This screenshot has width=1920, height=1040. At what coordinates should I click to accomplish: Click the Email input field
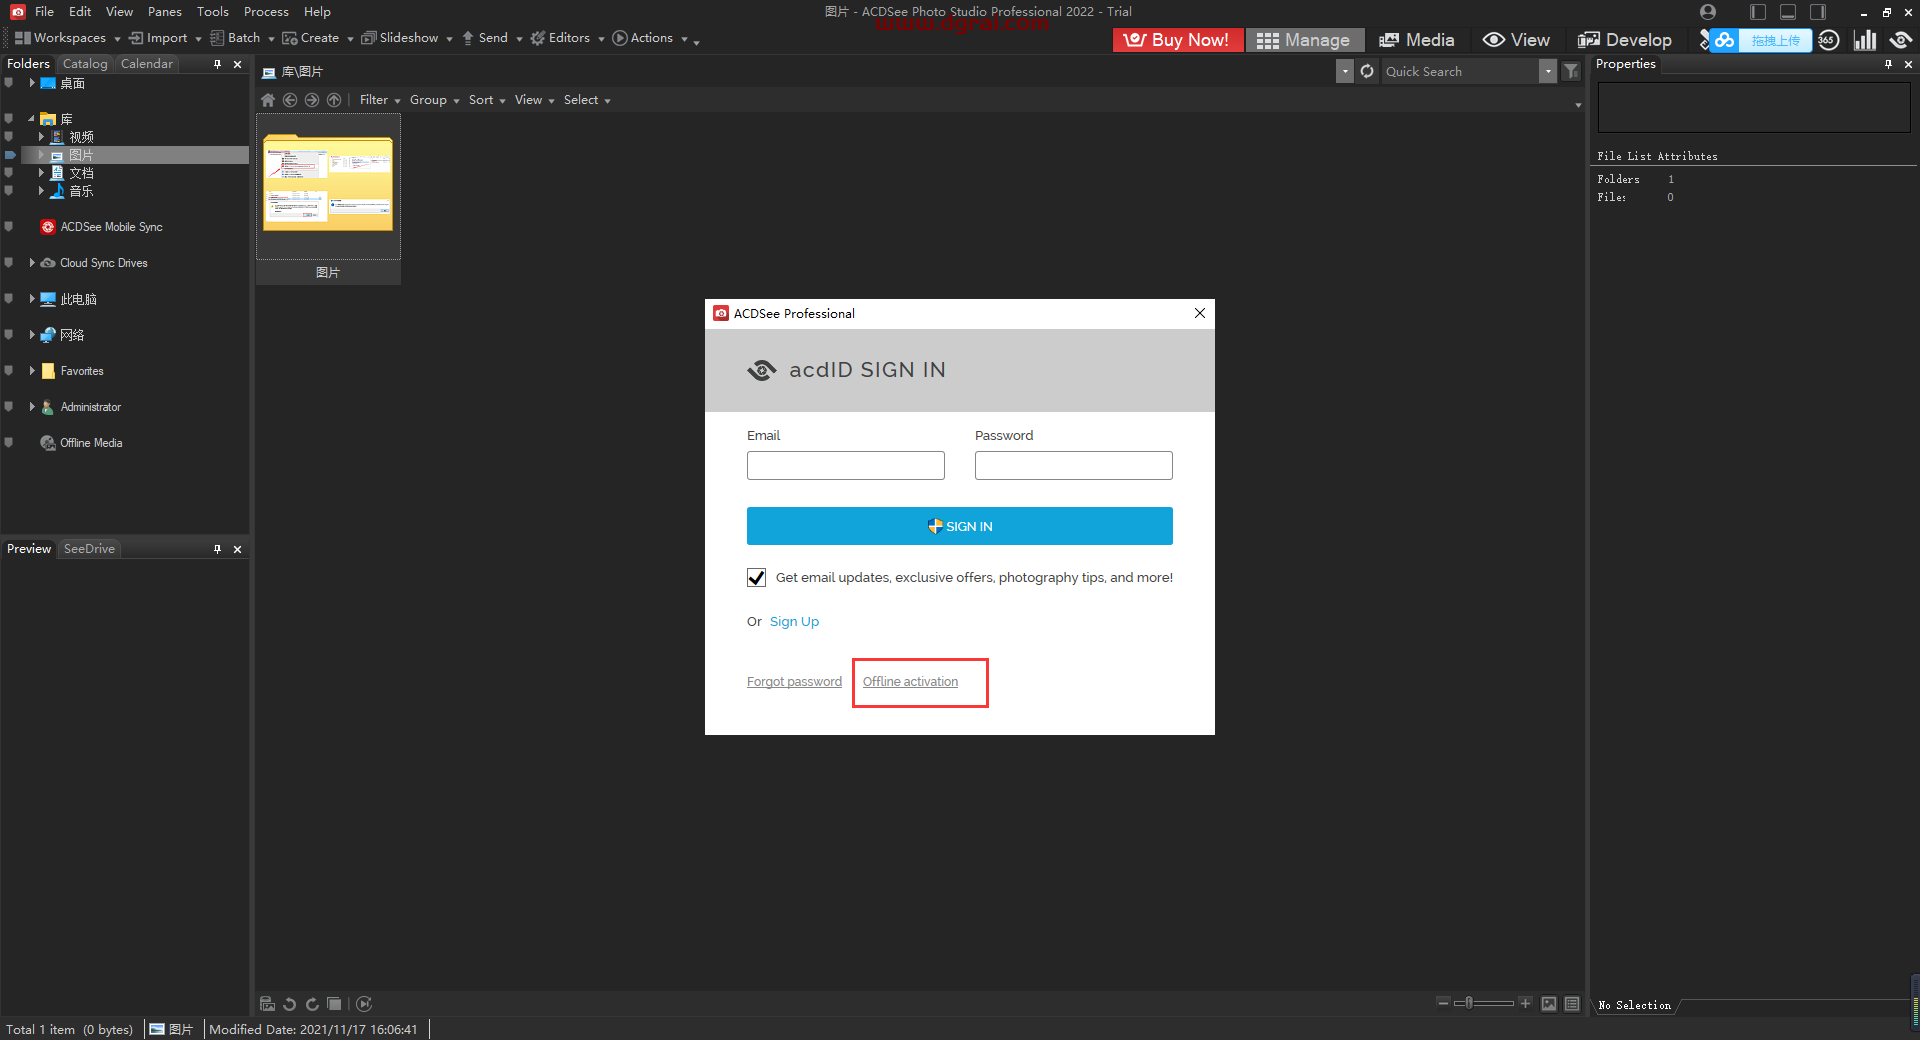click(x=845, y=465)
